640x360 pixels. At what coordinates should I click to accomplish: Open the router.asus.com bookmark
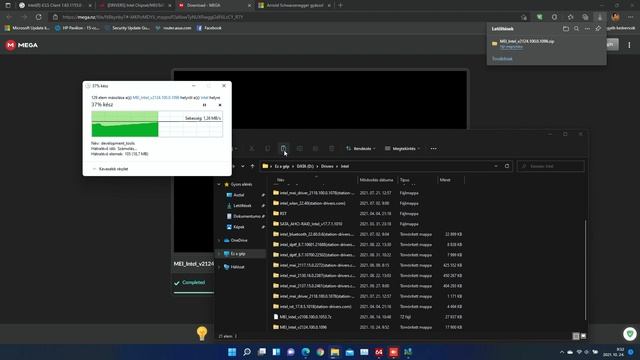[x=173, y=28]
